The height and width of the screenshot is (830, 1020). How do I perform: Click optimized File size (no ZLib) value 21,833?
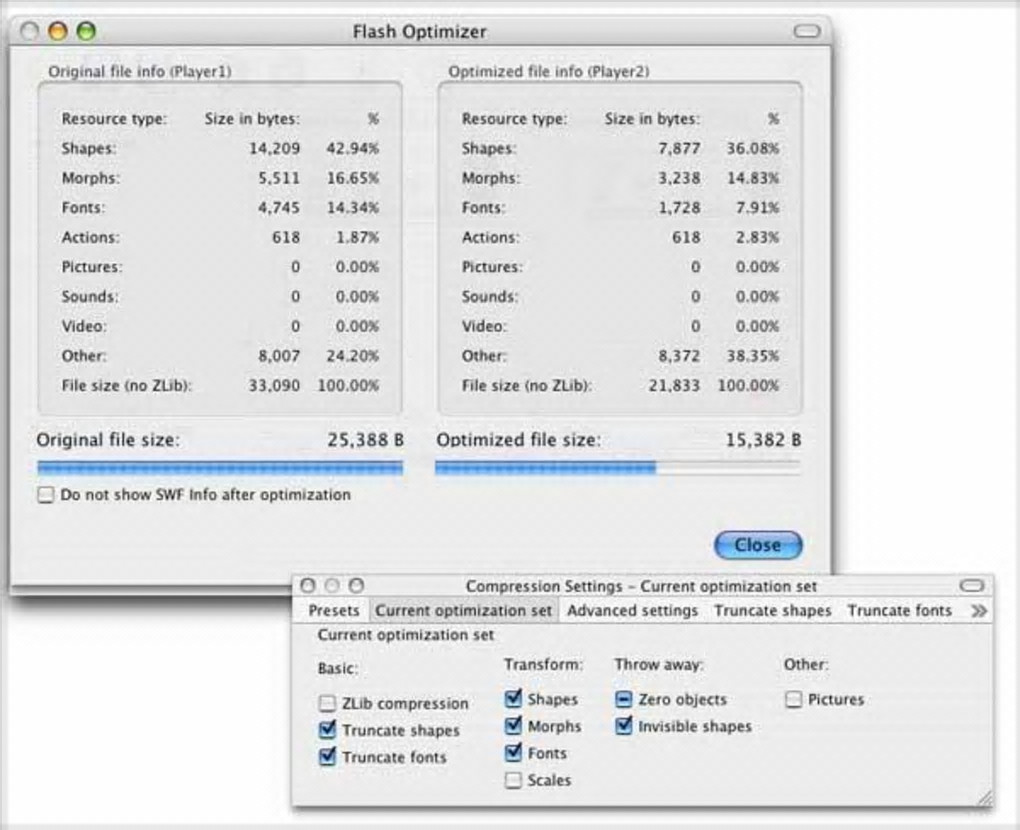(675, 386)
